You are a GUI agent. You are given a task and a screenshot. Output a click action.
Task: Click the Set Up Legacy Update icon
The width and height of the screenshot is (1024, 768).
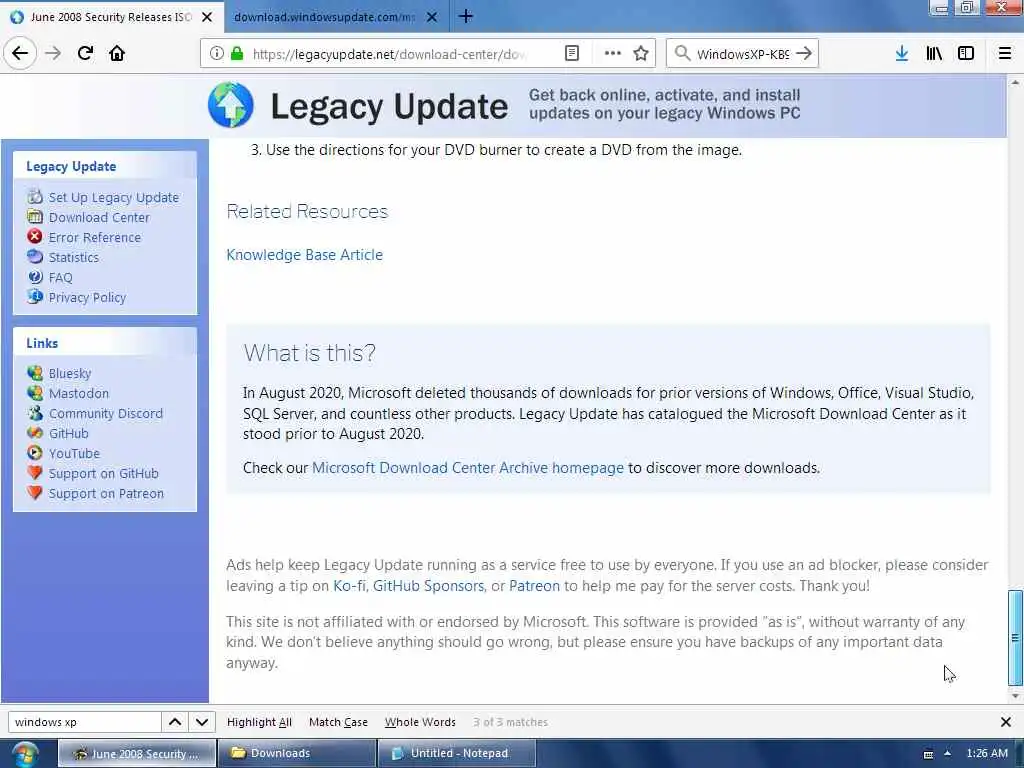pyautogui.click(x=35, y=197)
